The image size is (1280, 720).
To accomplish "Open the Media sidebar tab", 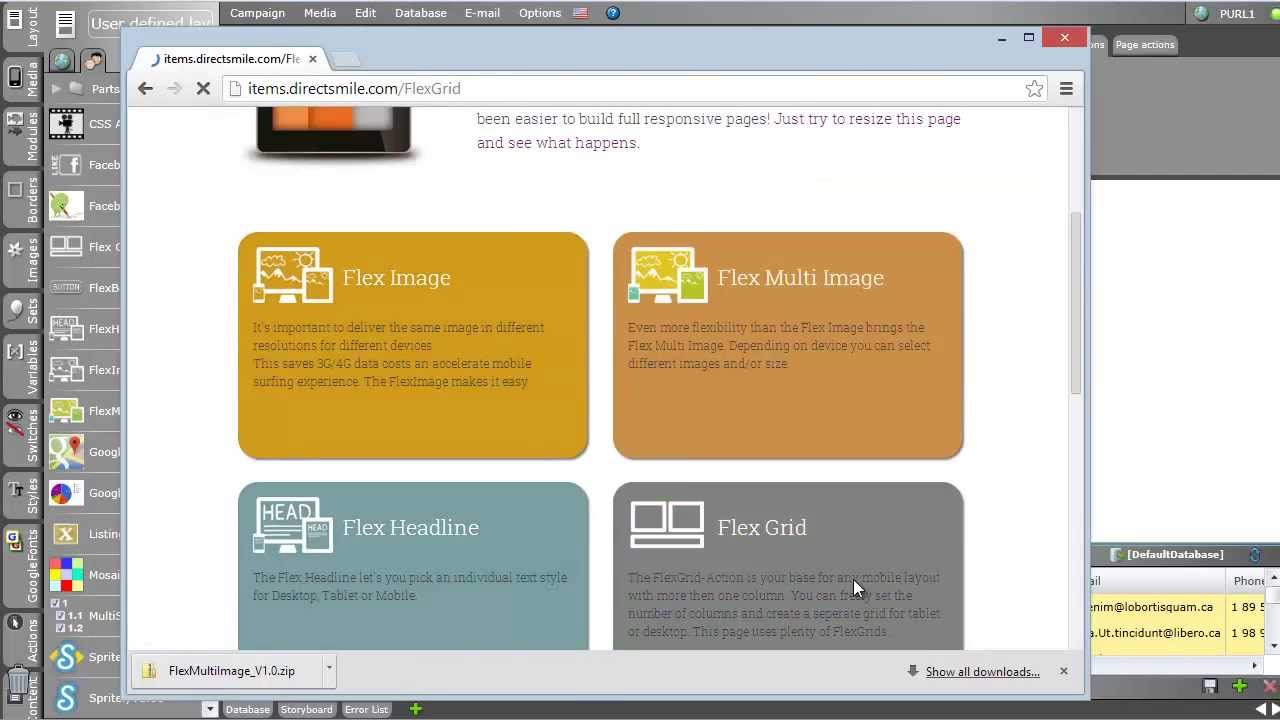I will pyautogui.click(x=22, y=80).
